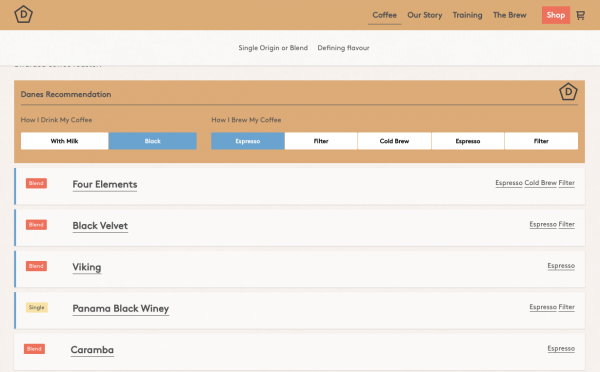Click Espresso link in Four Elements row

pos(509,183)
